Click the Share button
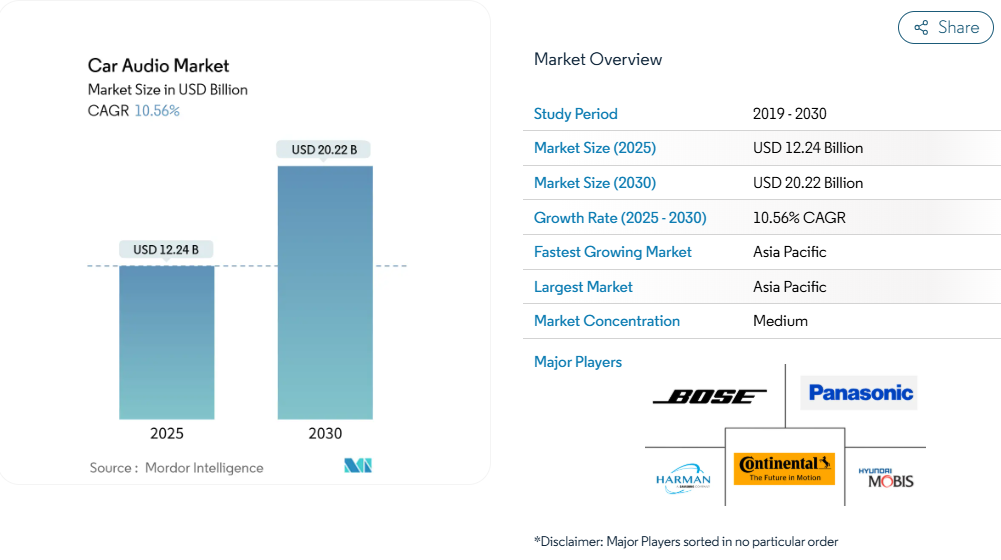 945,28
